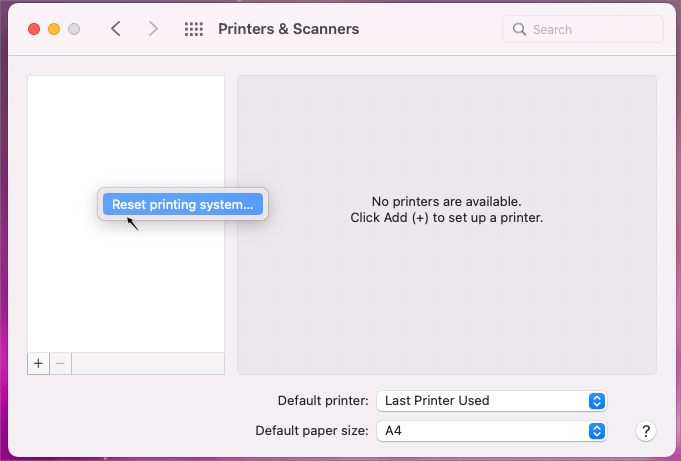Click the Add (+) printer button
The height and width of the screenshot is (461, 681).
(x=38, y=363)
